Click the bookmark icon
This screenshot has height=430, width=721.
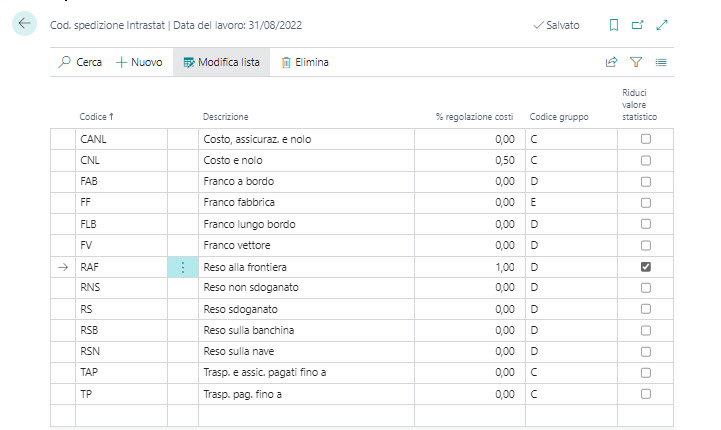pos(614,25)
